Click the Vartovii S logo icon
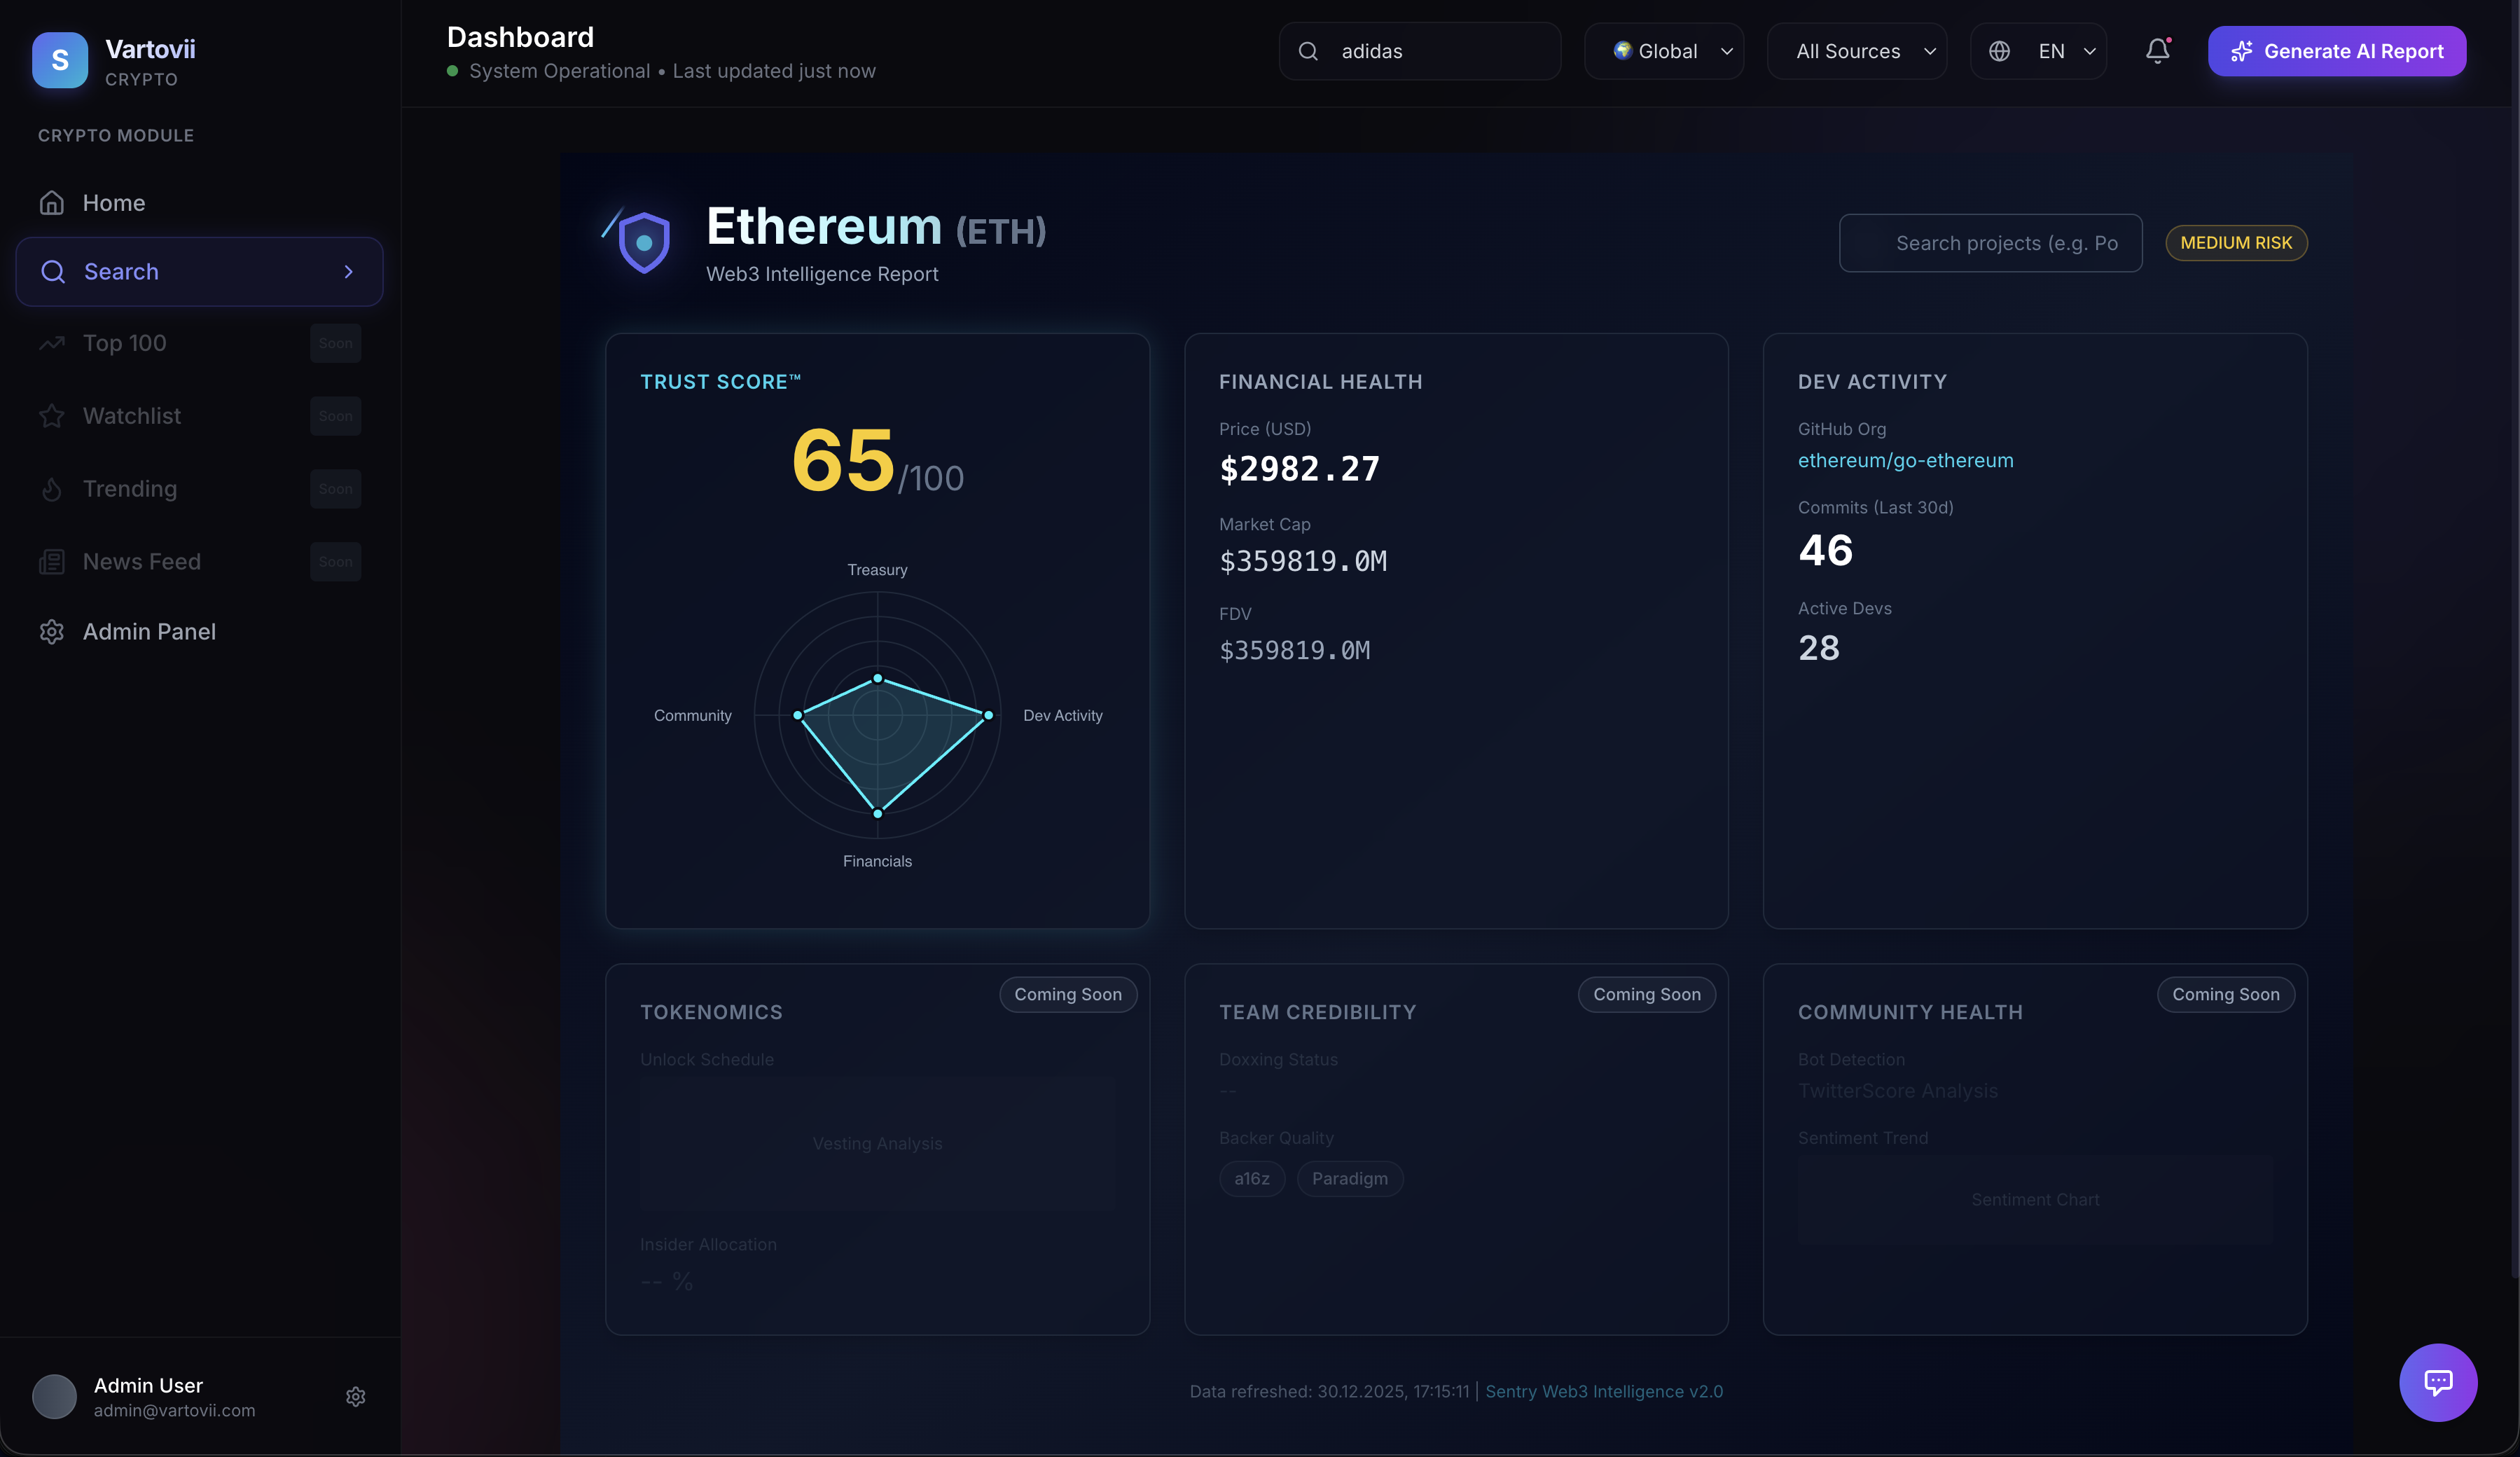Viewport: 2520px width, 1457px height. point(60,60)
